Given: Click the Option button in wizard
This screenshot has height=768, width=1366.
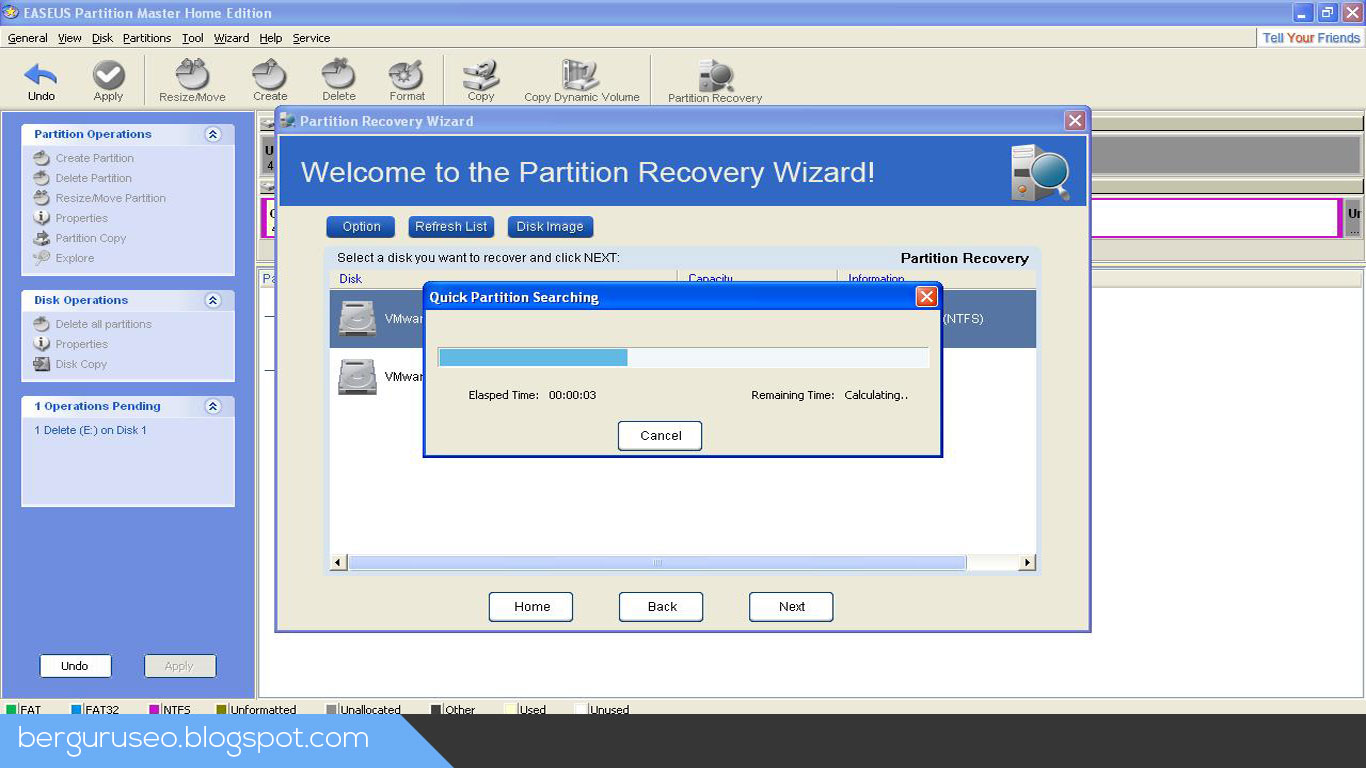Looking at the screenshot, I should (361, 227).
